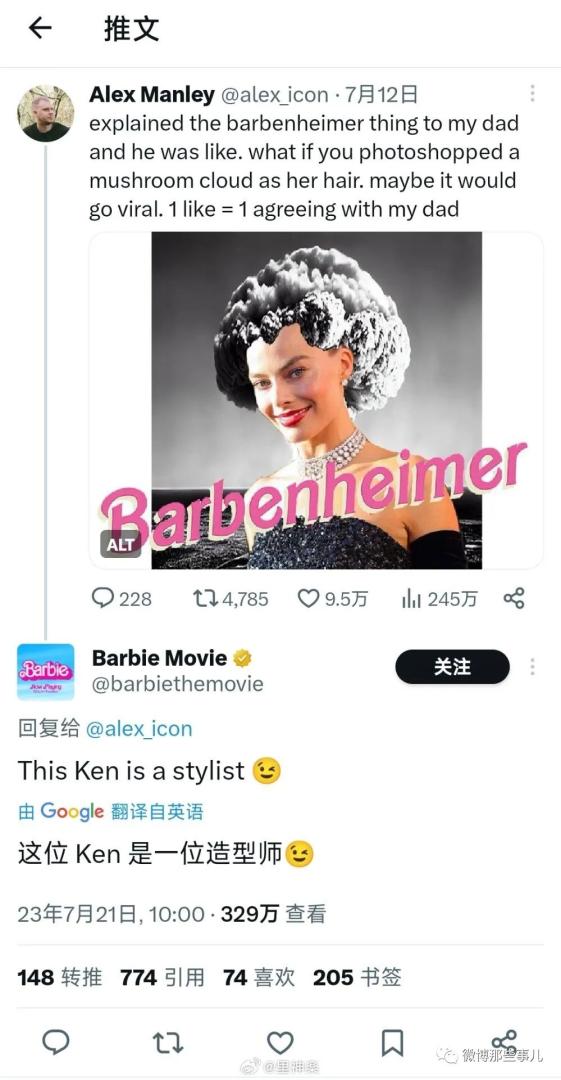Go back using the arrow icon

(x=40, y=28)
